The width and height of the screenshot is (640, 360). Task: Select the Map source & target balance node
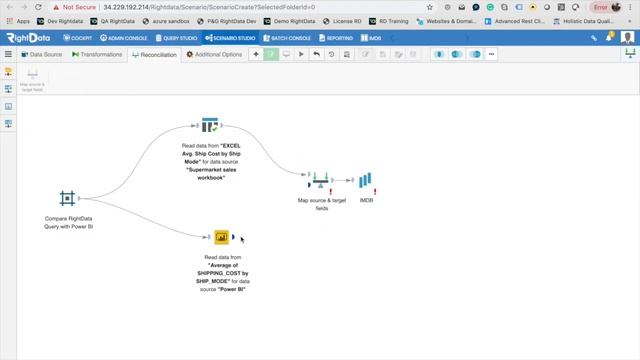point(320,180)
